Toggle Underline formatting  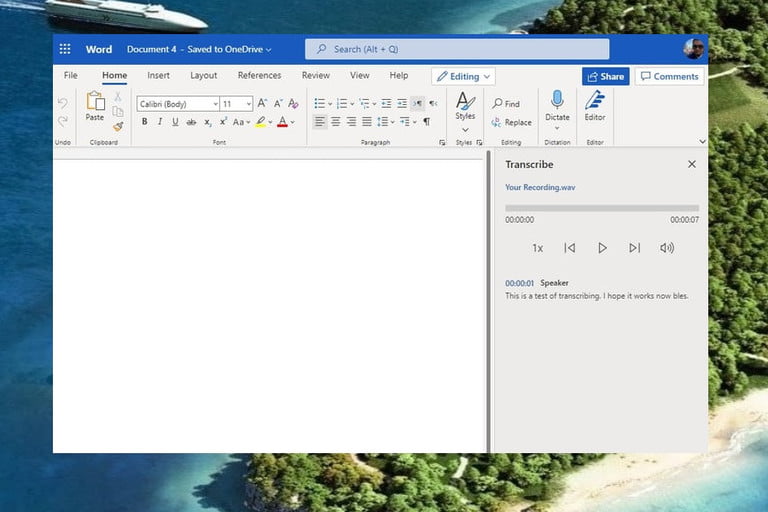point(175,122)
